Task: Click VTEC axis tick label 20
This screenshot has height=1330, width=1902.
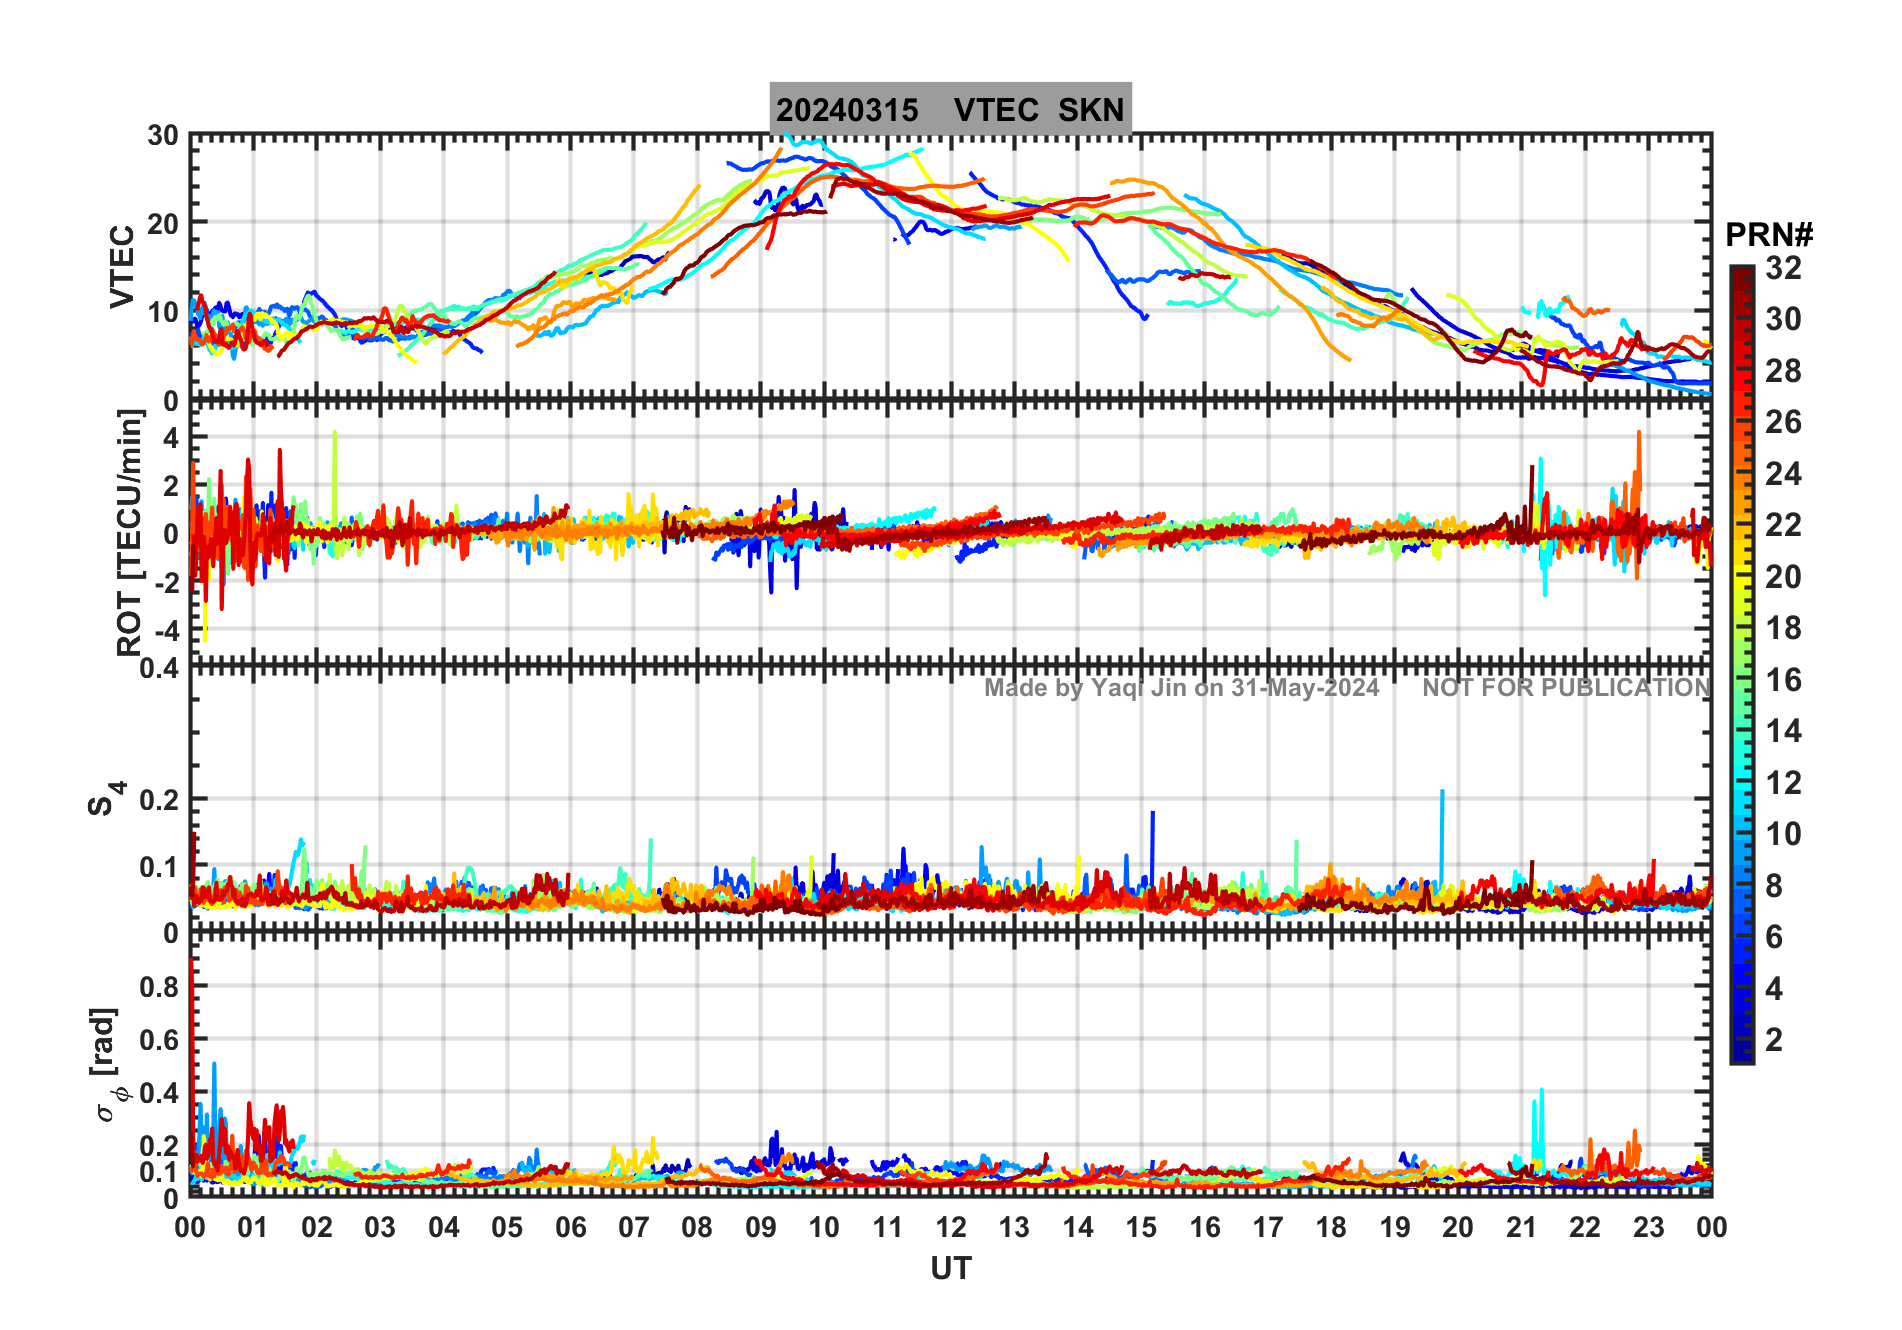Action: (x=162, y=224)
